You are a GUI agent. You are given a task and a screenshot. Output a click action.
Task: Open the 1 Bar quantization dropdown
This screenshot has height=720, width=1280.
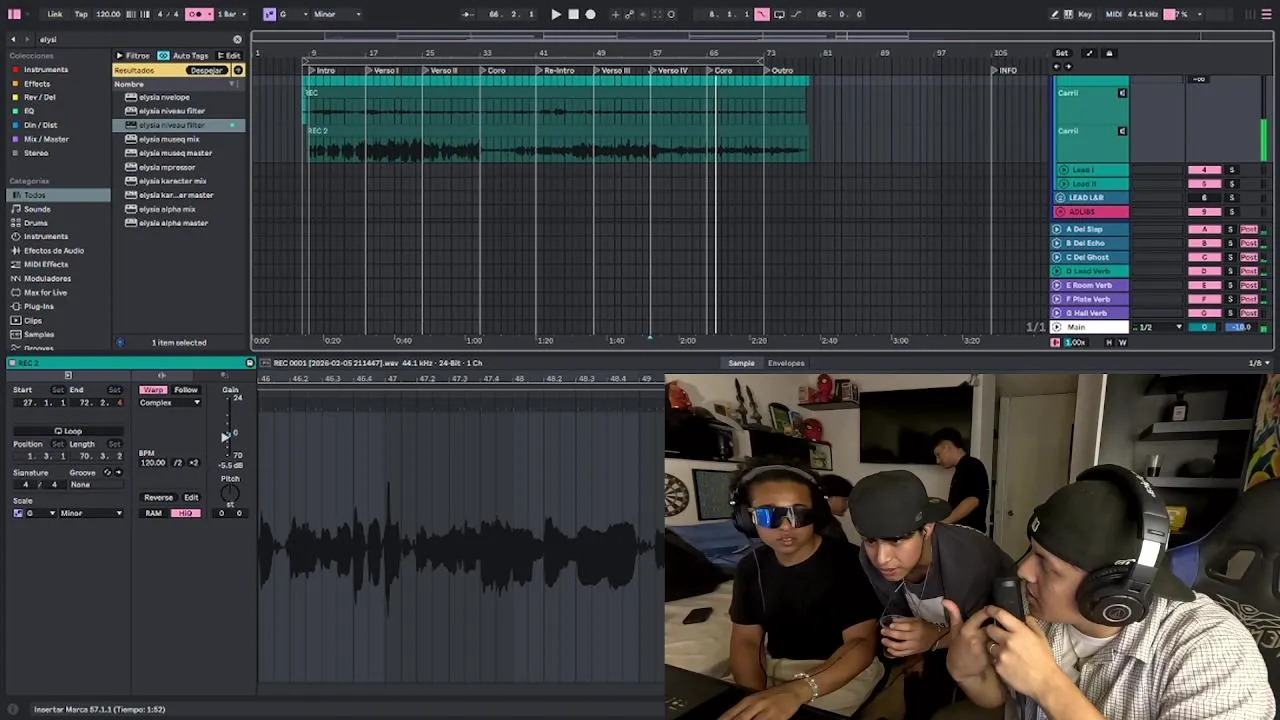(231, 14)
